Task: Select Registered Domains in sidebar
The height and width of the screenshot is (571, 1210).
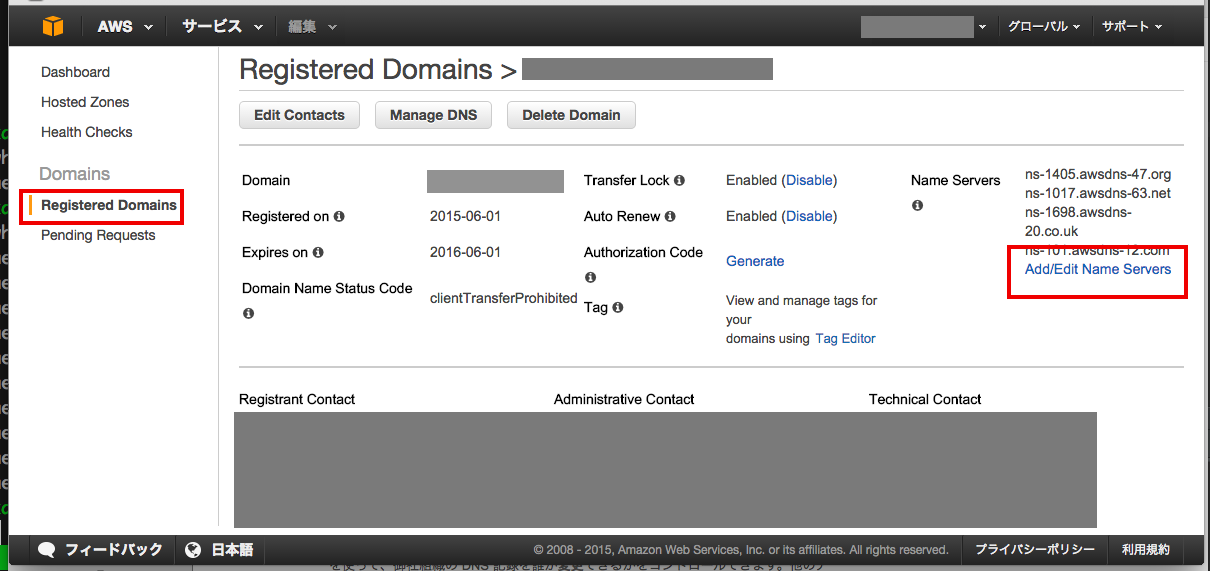Action: (x=109, y=205)
